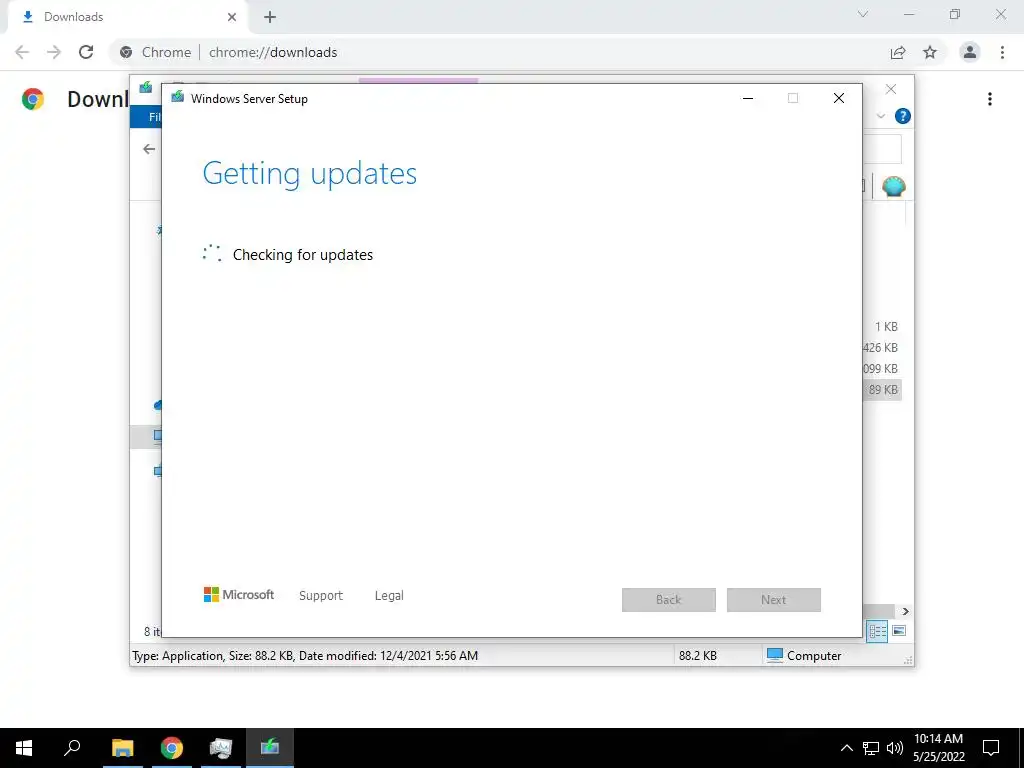
Task: Click the Windows Server Setup title icon
Action: 178,98
